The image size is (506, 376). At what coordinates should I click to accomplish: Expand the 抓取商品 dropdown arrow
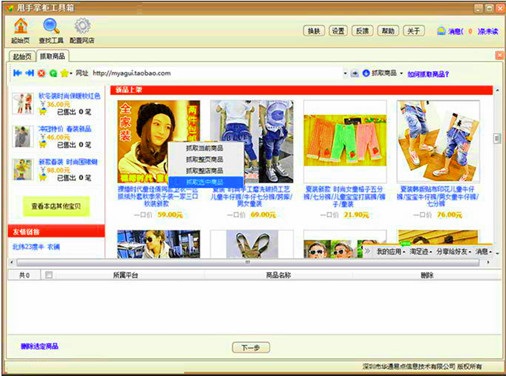pos(401,73)
